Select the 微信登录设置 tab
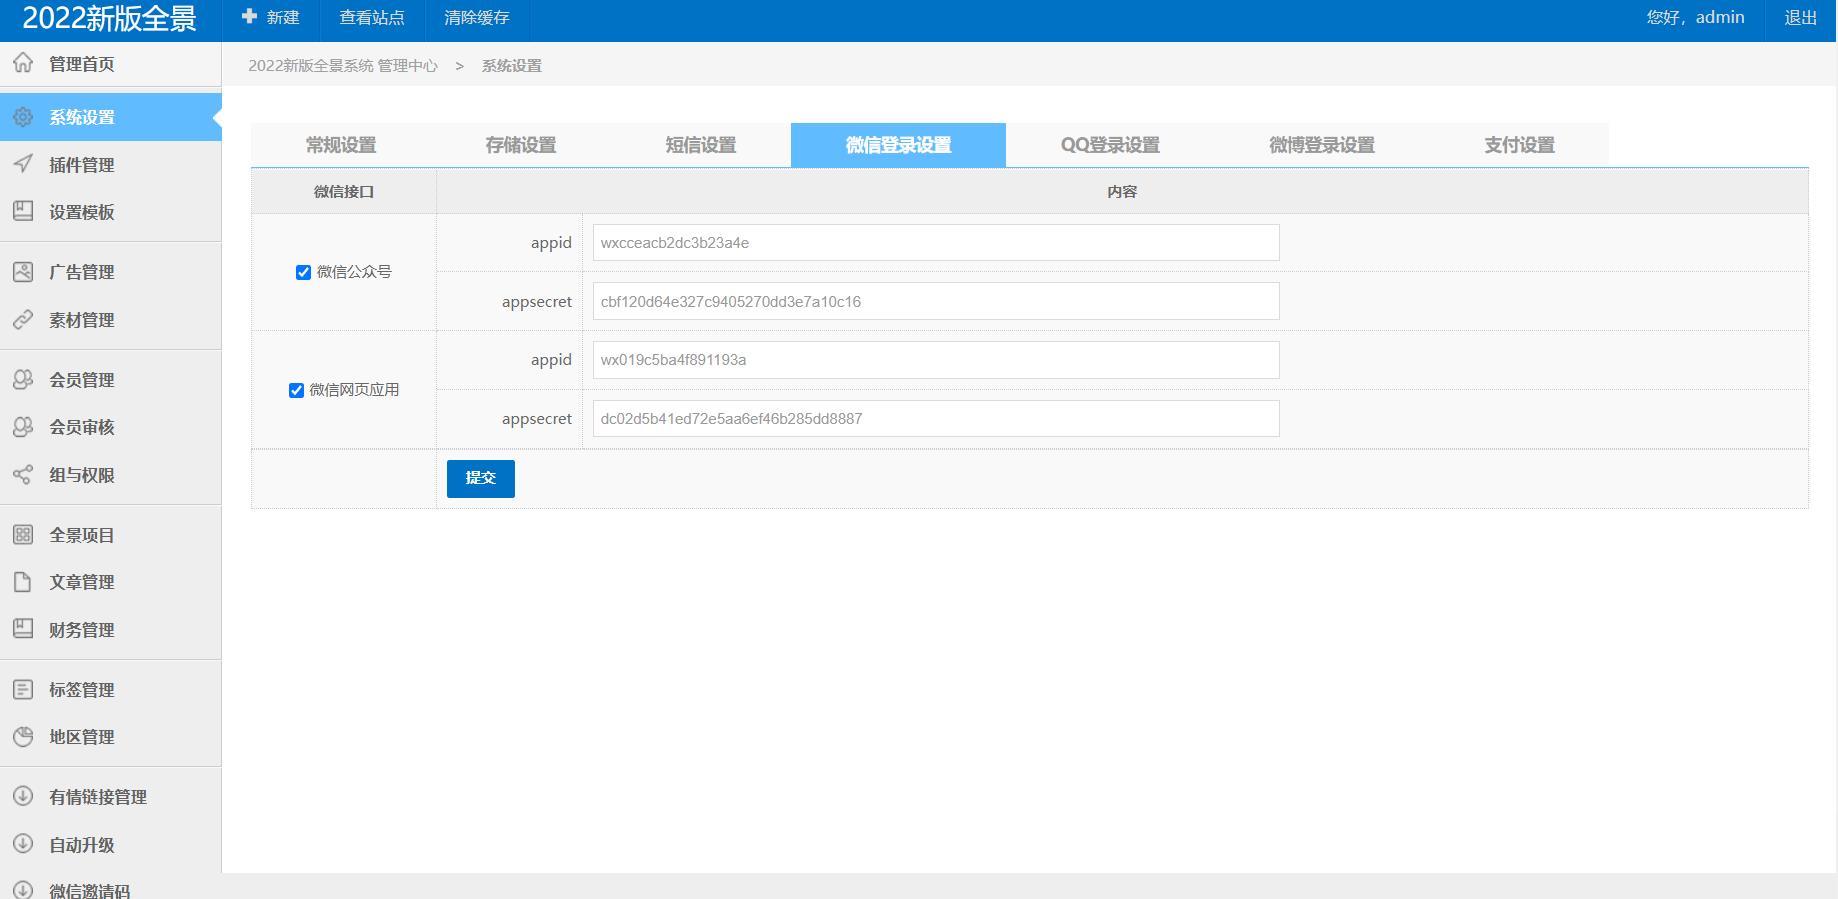This screenshot has height=899, width=1838. click(898, 145)
